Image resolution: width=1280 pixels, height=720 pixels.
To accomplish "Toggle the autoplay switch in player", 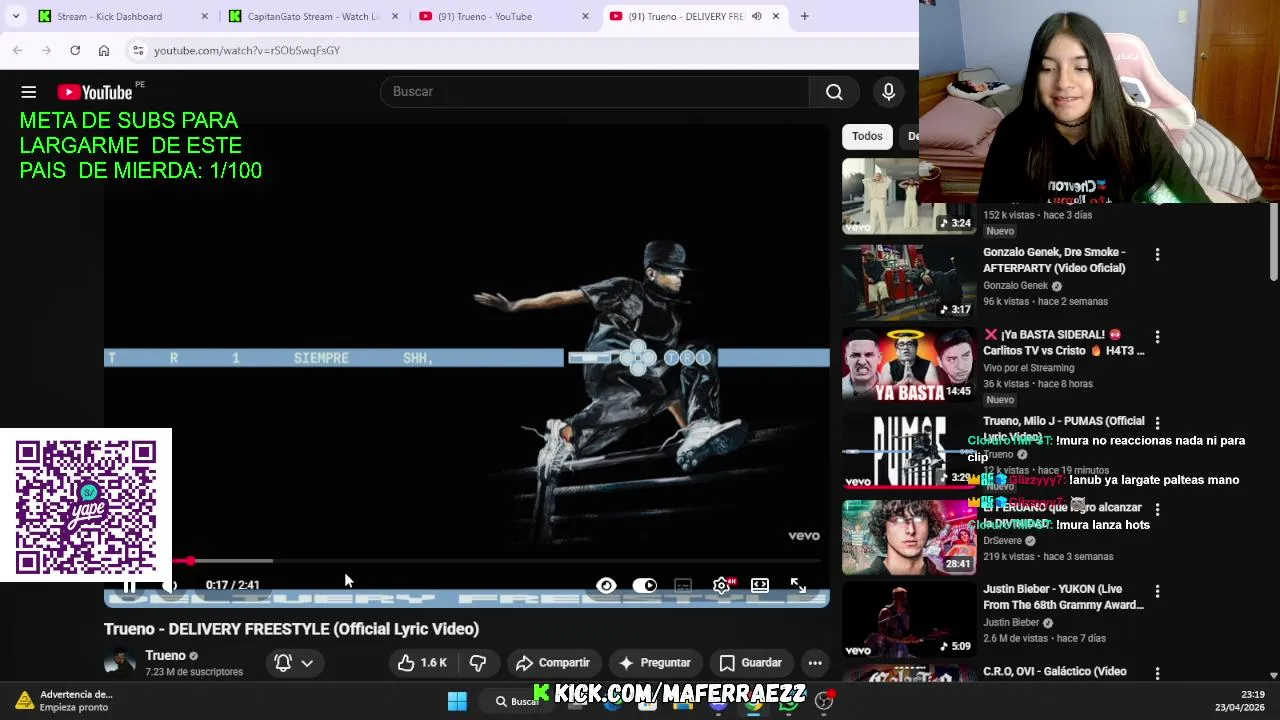I will 645,585.
